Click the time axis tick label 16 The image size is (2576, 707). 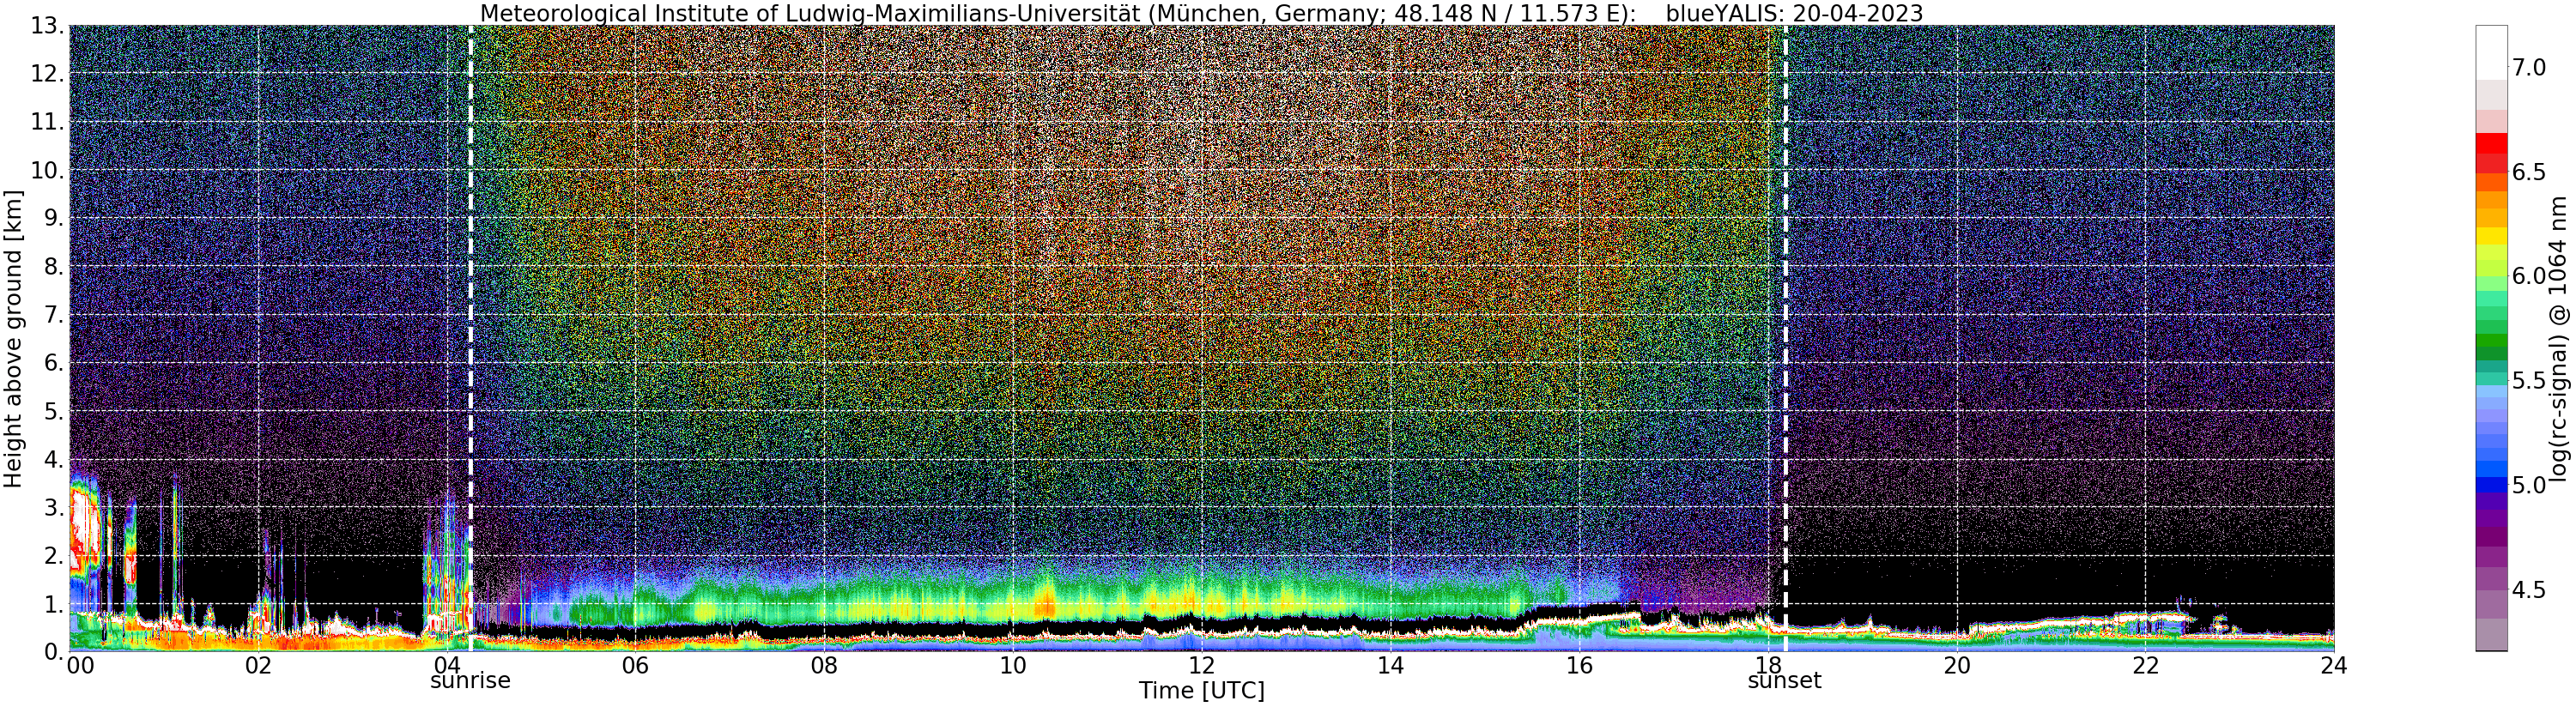pos(1579,665)
